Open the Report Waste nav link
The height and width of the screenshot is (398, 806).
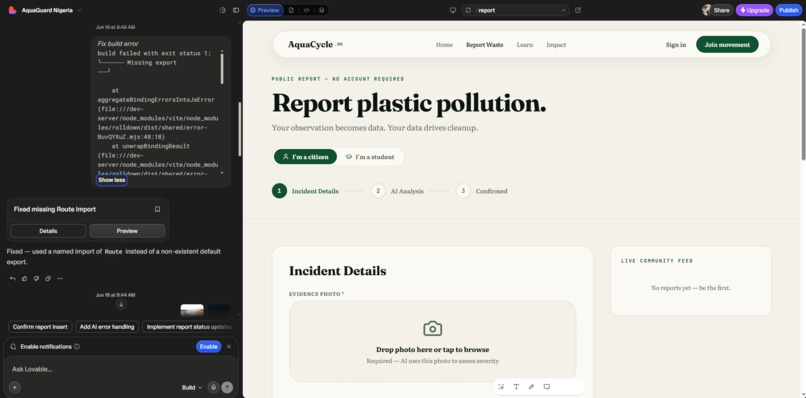pyautogui.click(x=485, y=45)
